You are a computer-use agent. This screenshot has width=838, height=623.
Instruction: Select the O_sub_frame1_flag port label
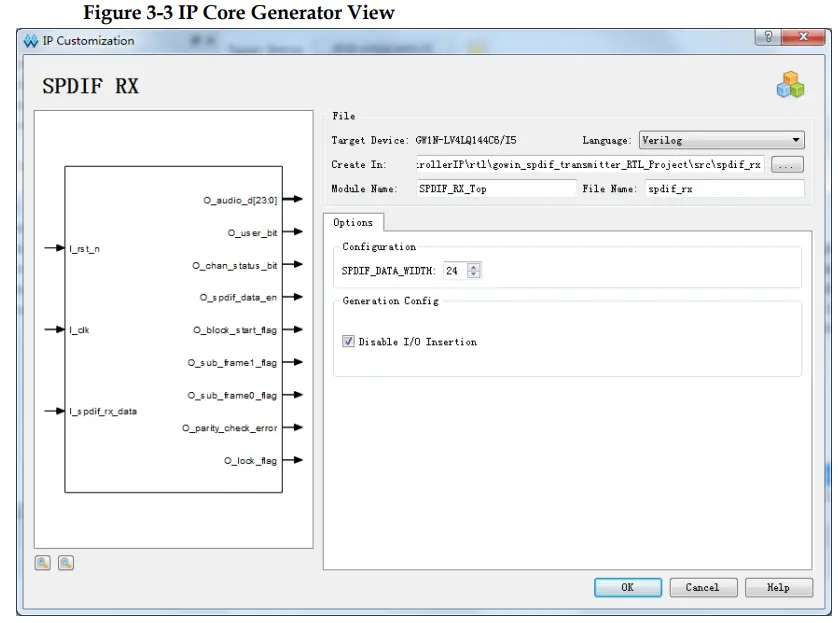[x=232, y=363]
